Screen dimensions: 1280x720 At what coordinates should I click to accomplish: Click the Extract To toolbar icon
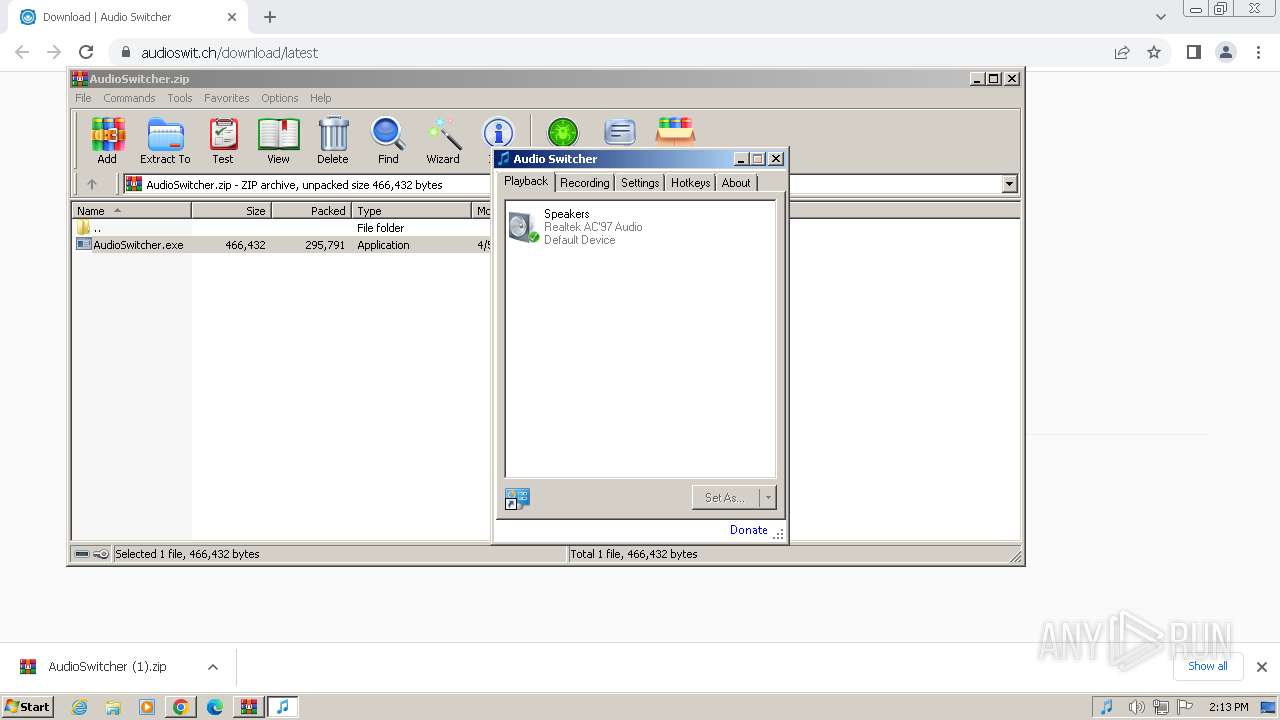click(165, 140)
